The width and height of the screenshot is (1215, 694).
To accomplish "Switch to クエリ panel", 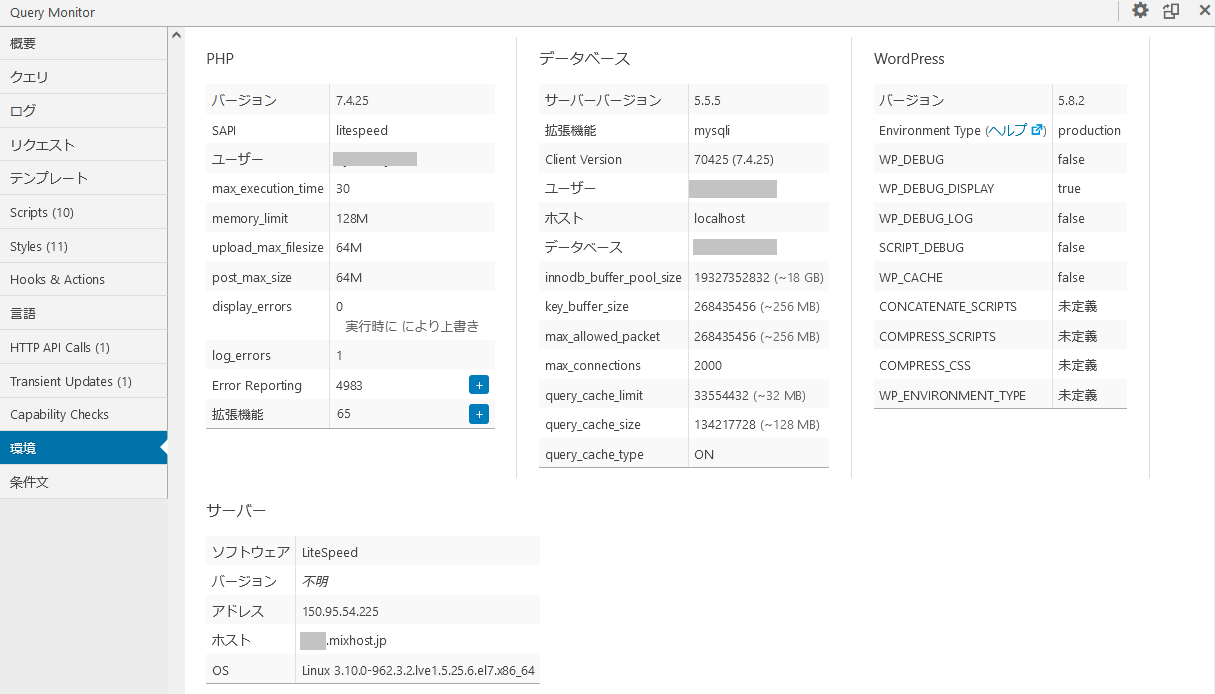I will point(83,77).
